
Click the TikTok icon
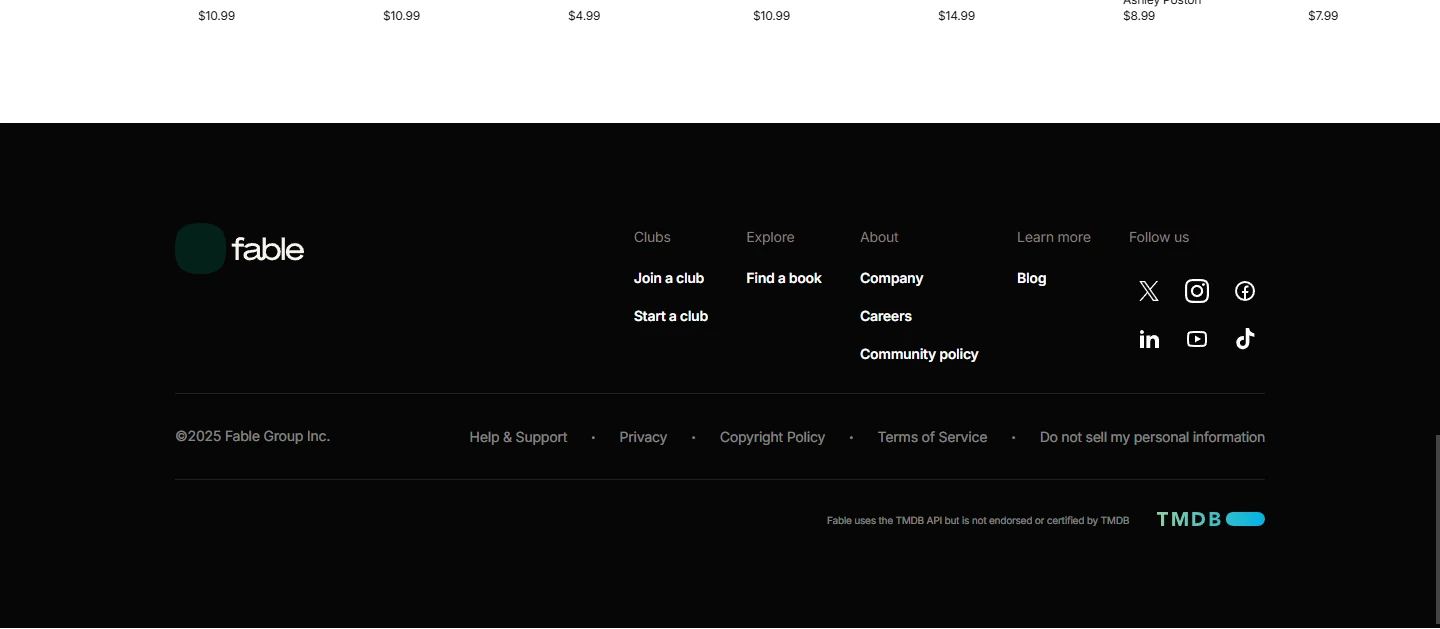pyautogui.click(x=1245, y=339)
